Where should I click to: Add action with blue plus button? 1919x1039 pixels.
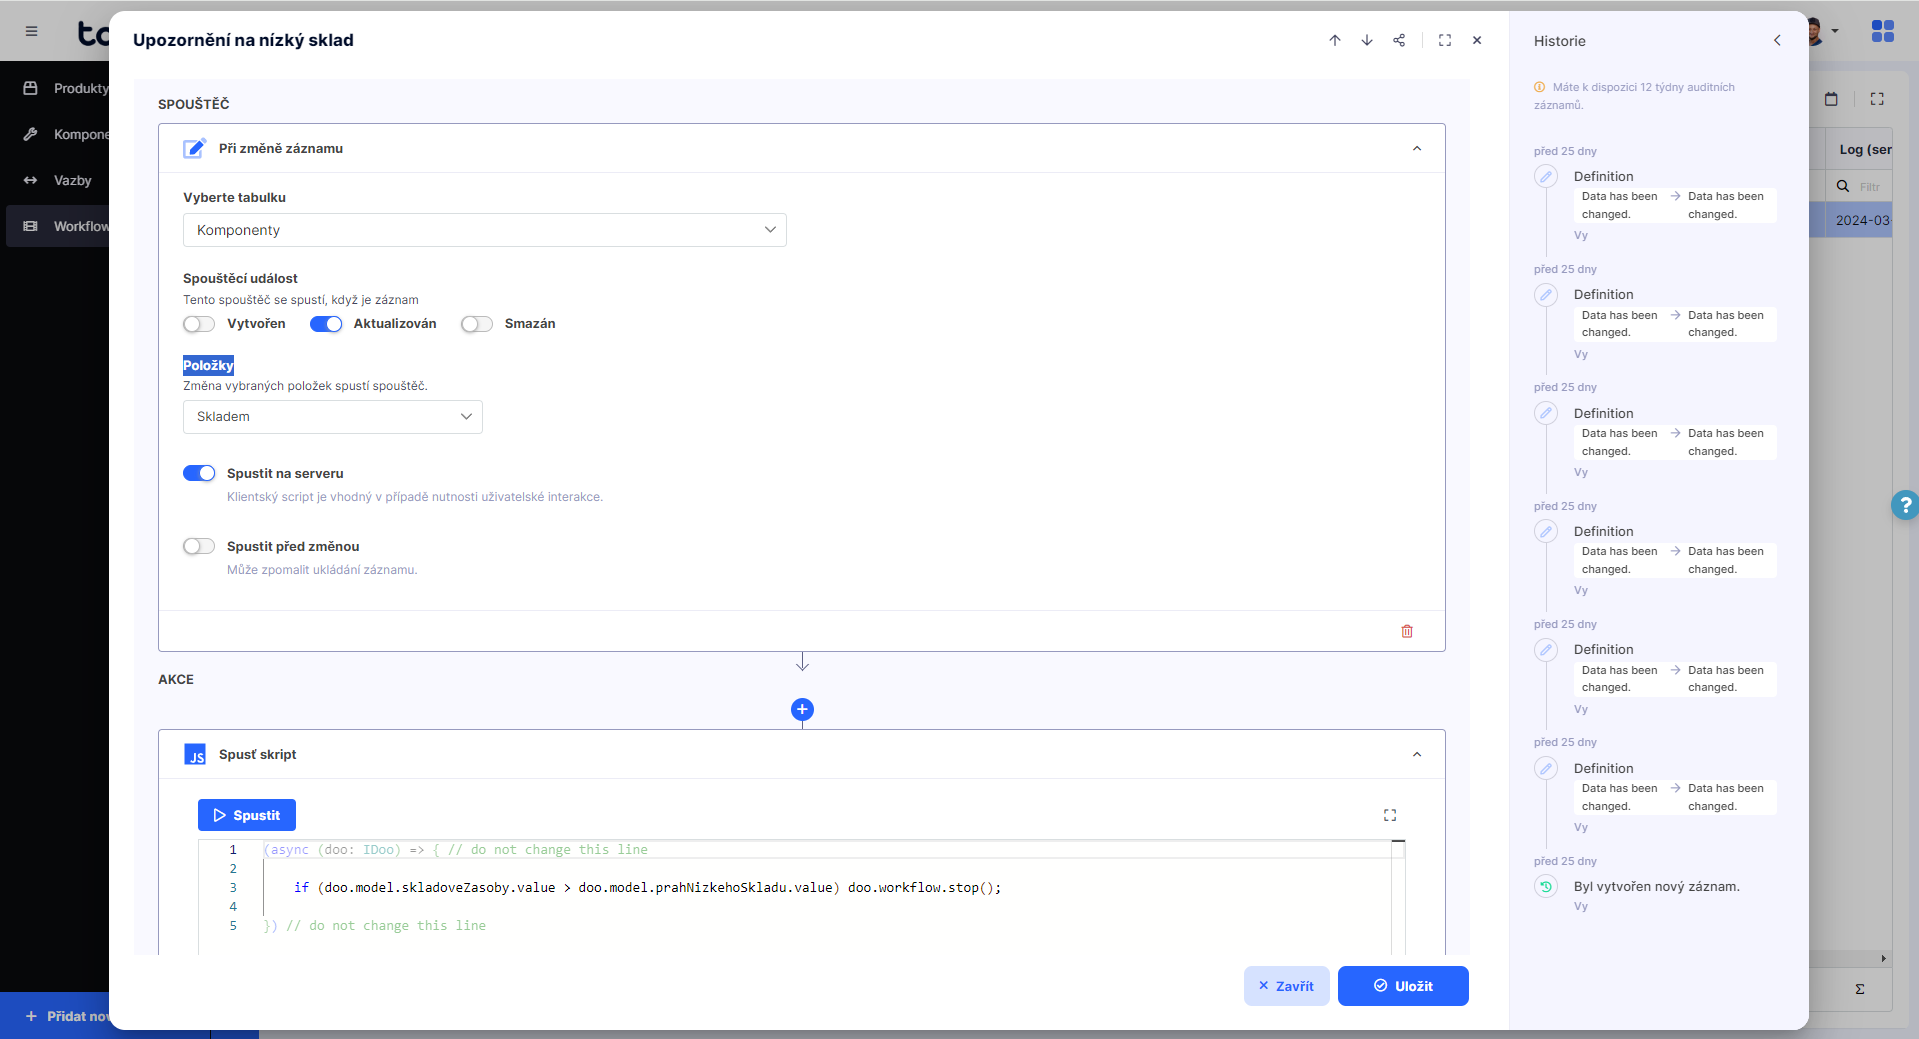click(x=802, y=710)
